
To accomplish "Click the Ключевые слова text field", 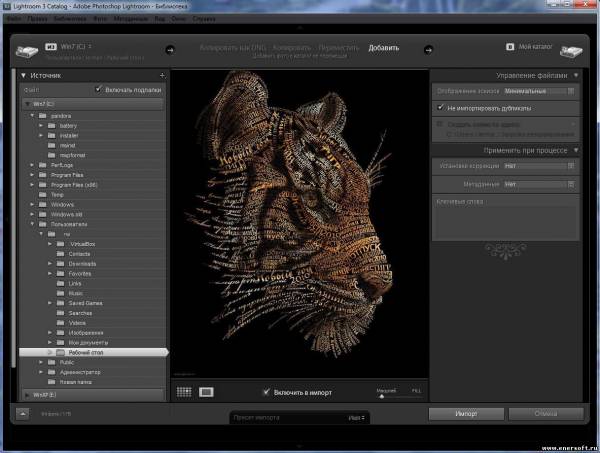I will coord(505,222).
